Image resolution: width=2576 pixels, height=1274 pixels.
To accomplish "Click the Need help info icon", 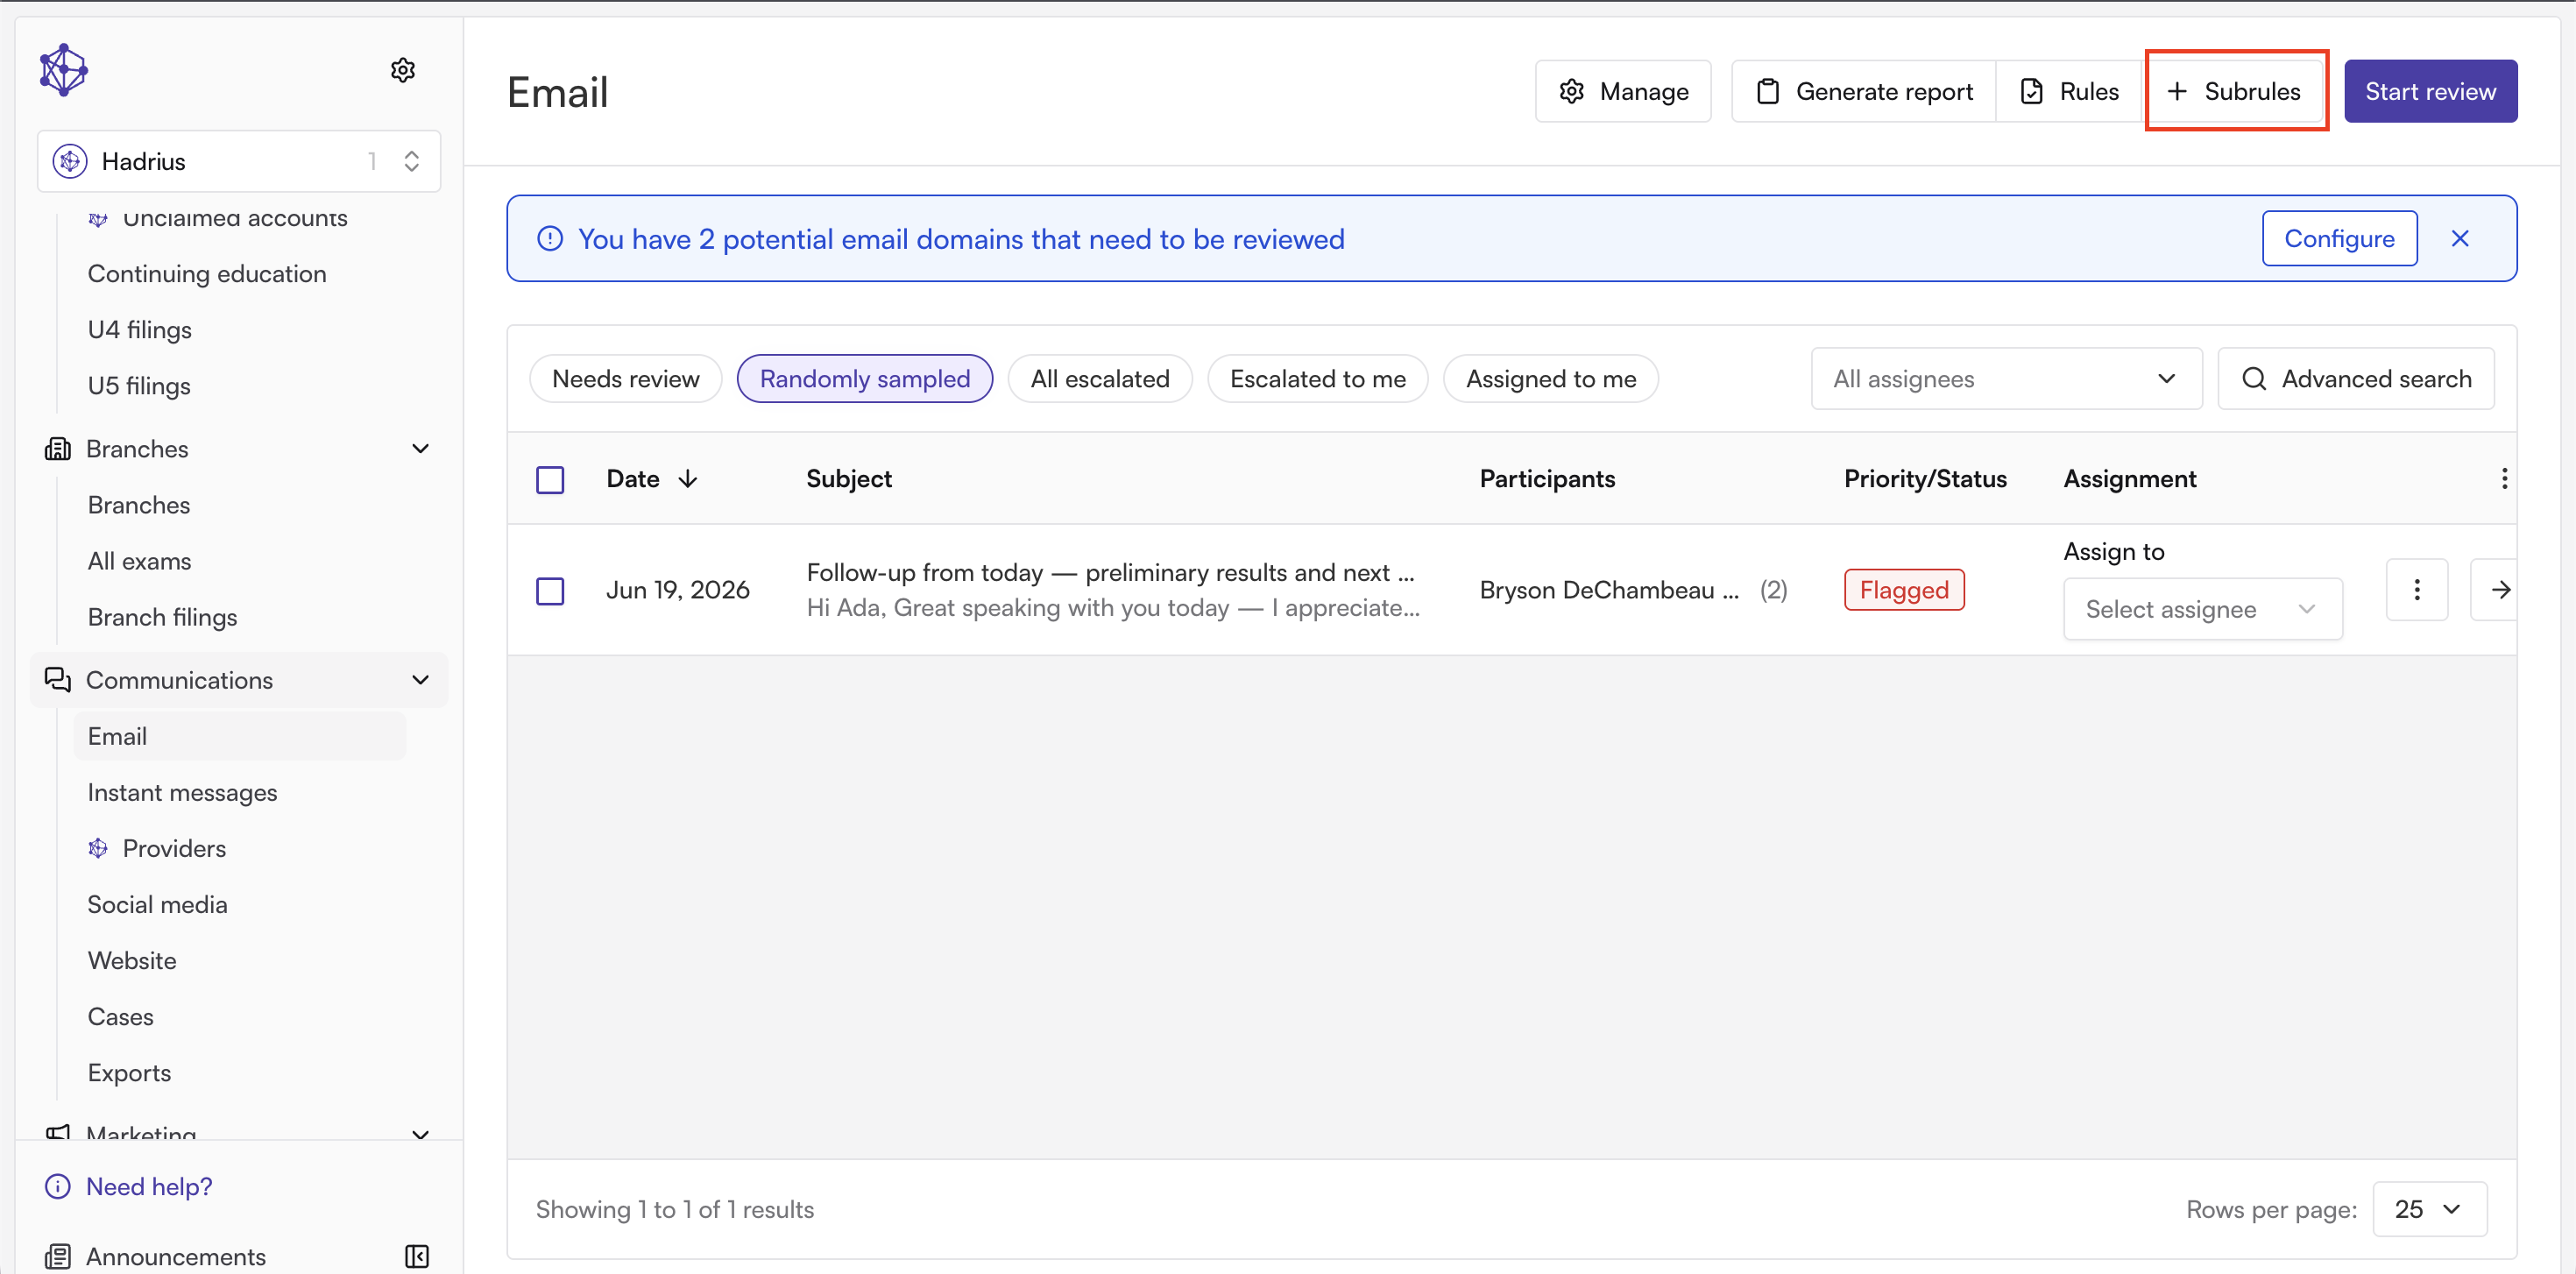I will tap(58, 1186).
